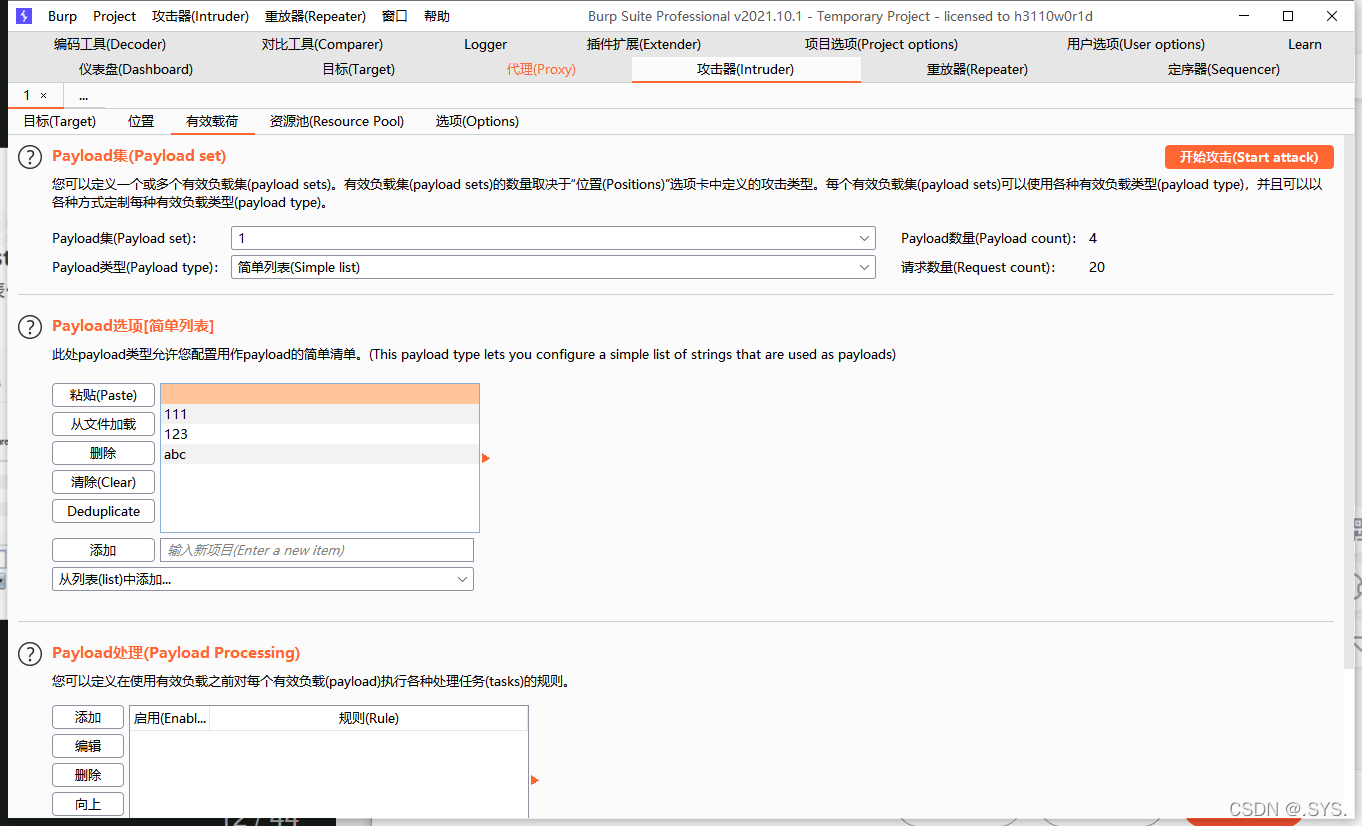
Task: Click 删除 button in Payload Processing
Action: [x=88, y=775]
